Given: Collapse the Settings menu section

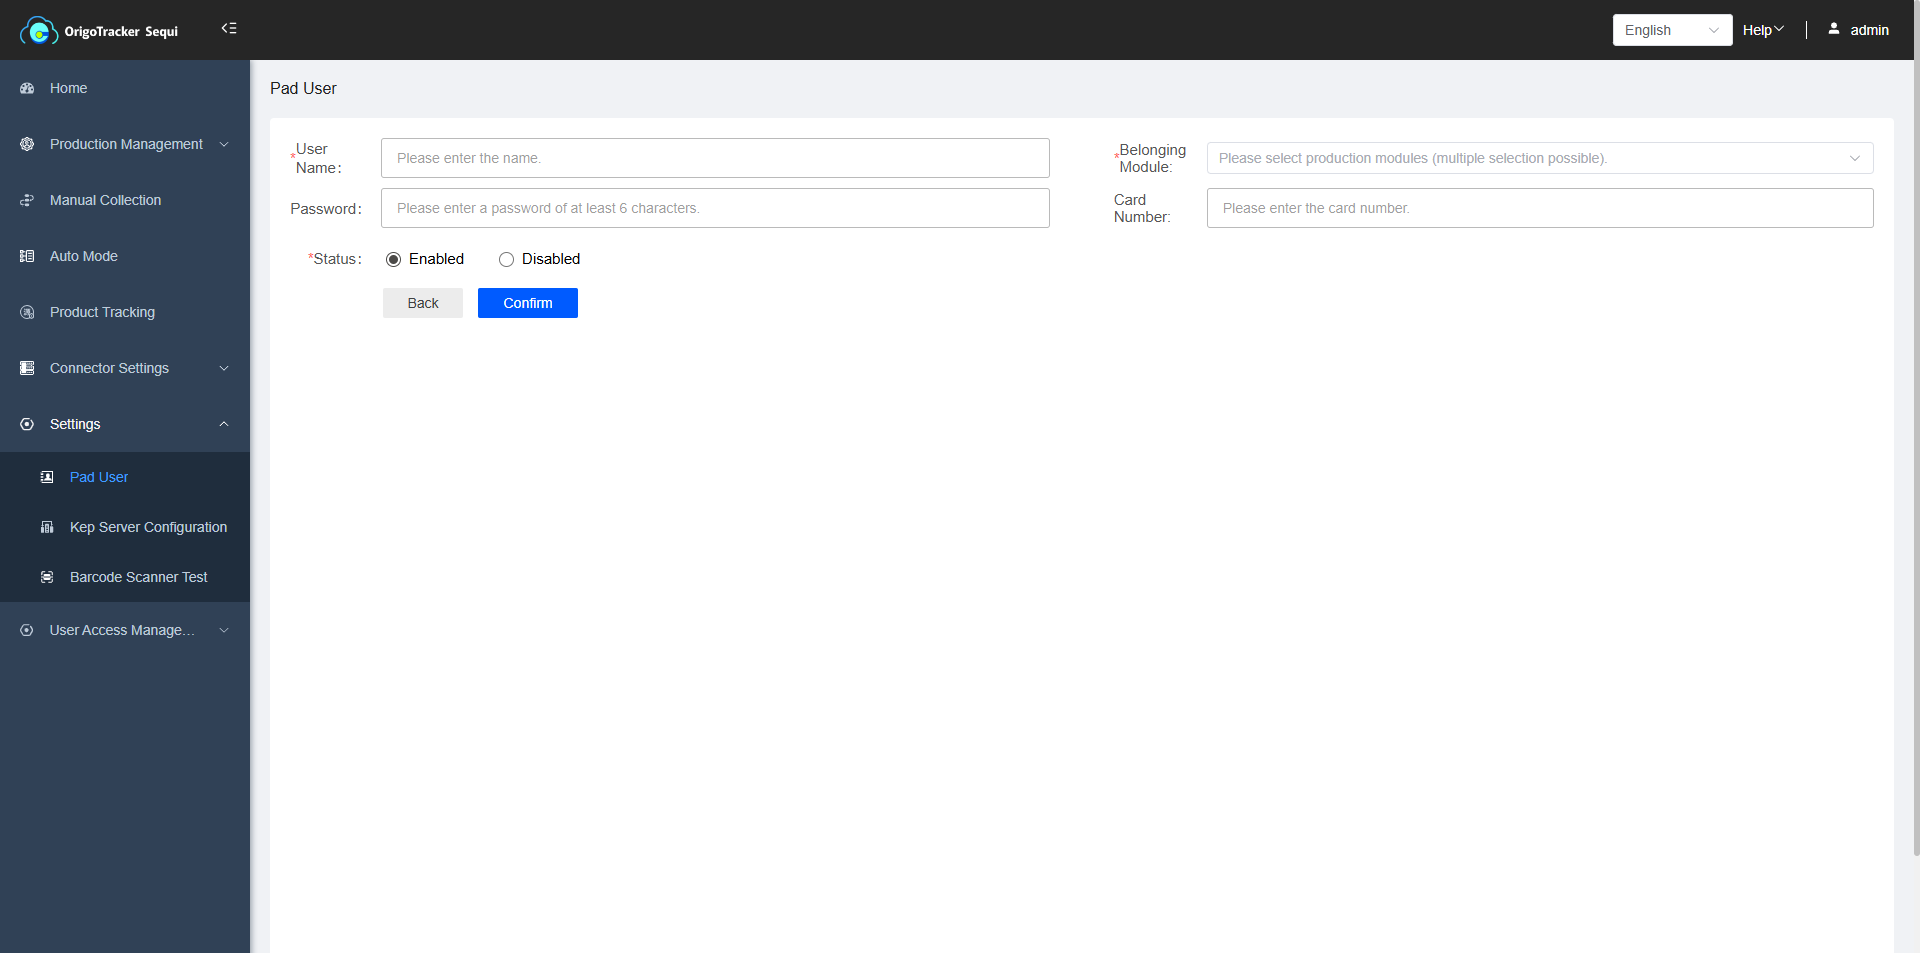Looking at the screenshot, I should 125,424.
